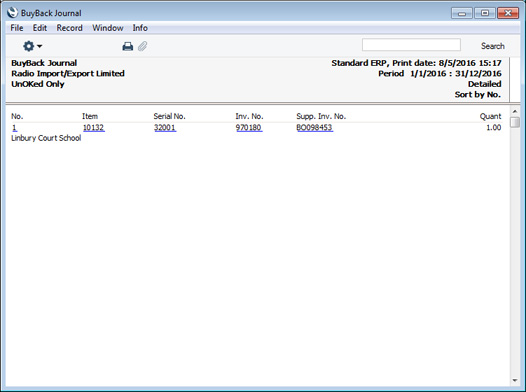
Task: Click the Sort by No. text
Action: click(x=478, y=95)
